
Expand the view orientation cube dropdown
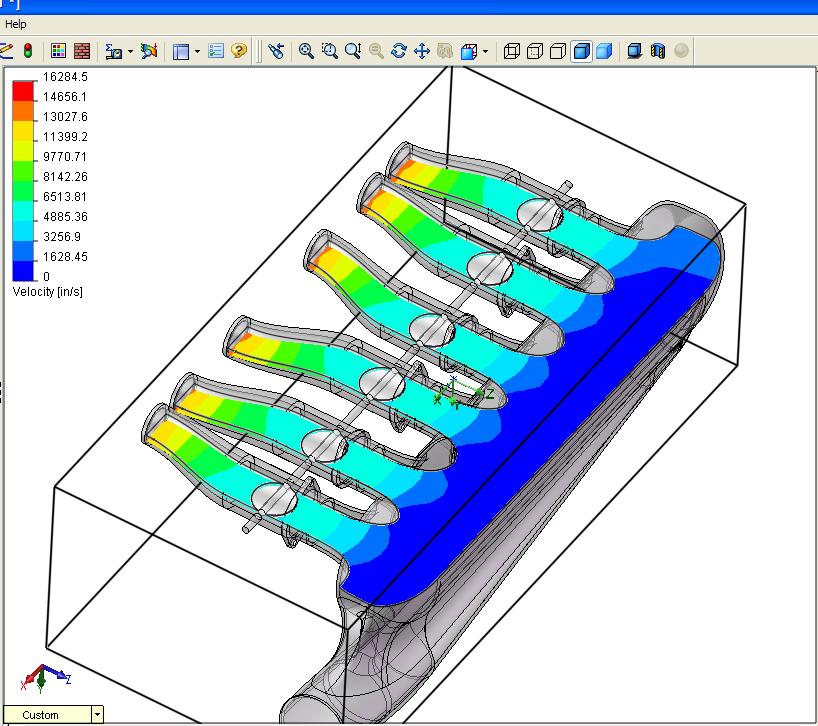486,50
